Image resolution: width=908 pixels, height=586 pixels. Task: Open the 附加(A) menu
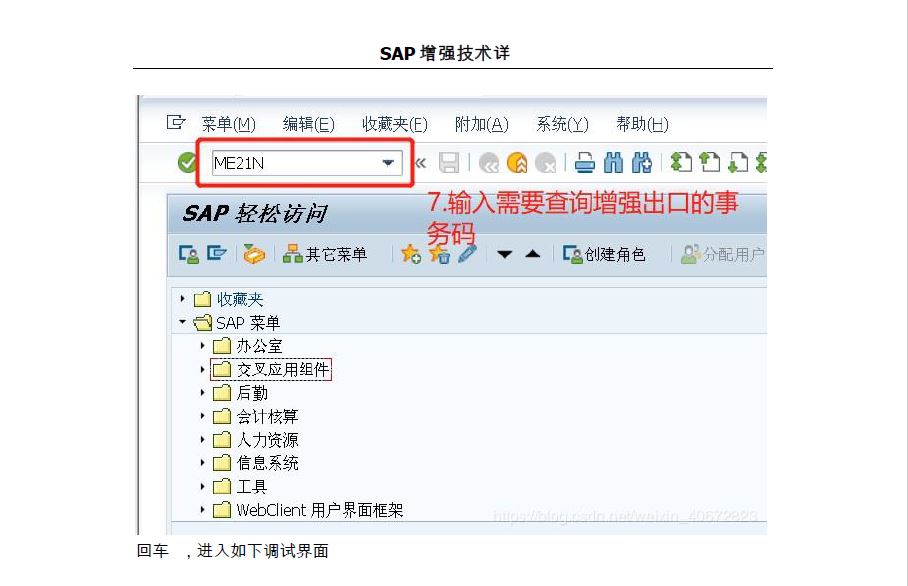coord(481,124)
